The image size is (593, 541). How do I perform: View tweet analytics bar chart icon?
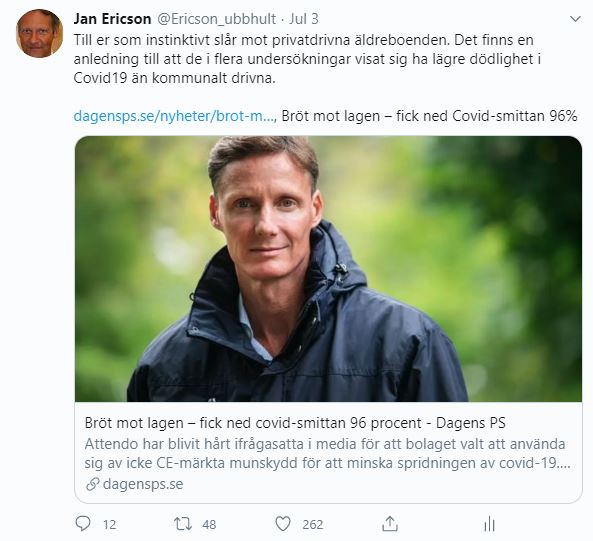click(x=489, y=524)
